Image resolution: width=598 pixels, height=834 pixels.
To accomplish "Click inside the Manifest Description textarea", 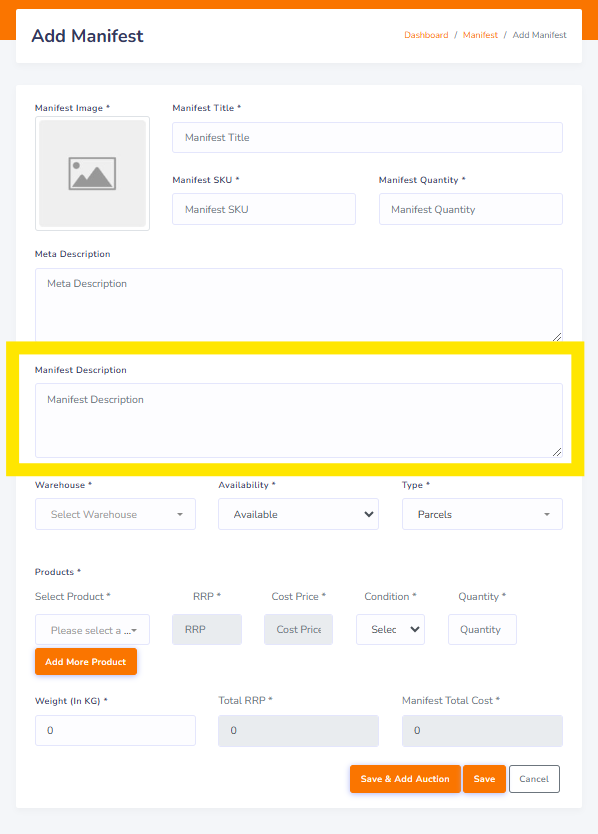I will point(298,420).
